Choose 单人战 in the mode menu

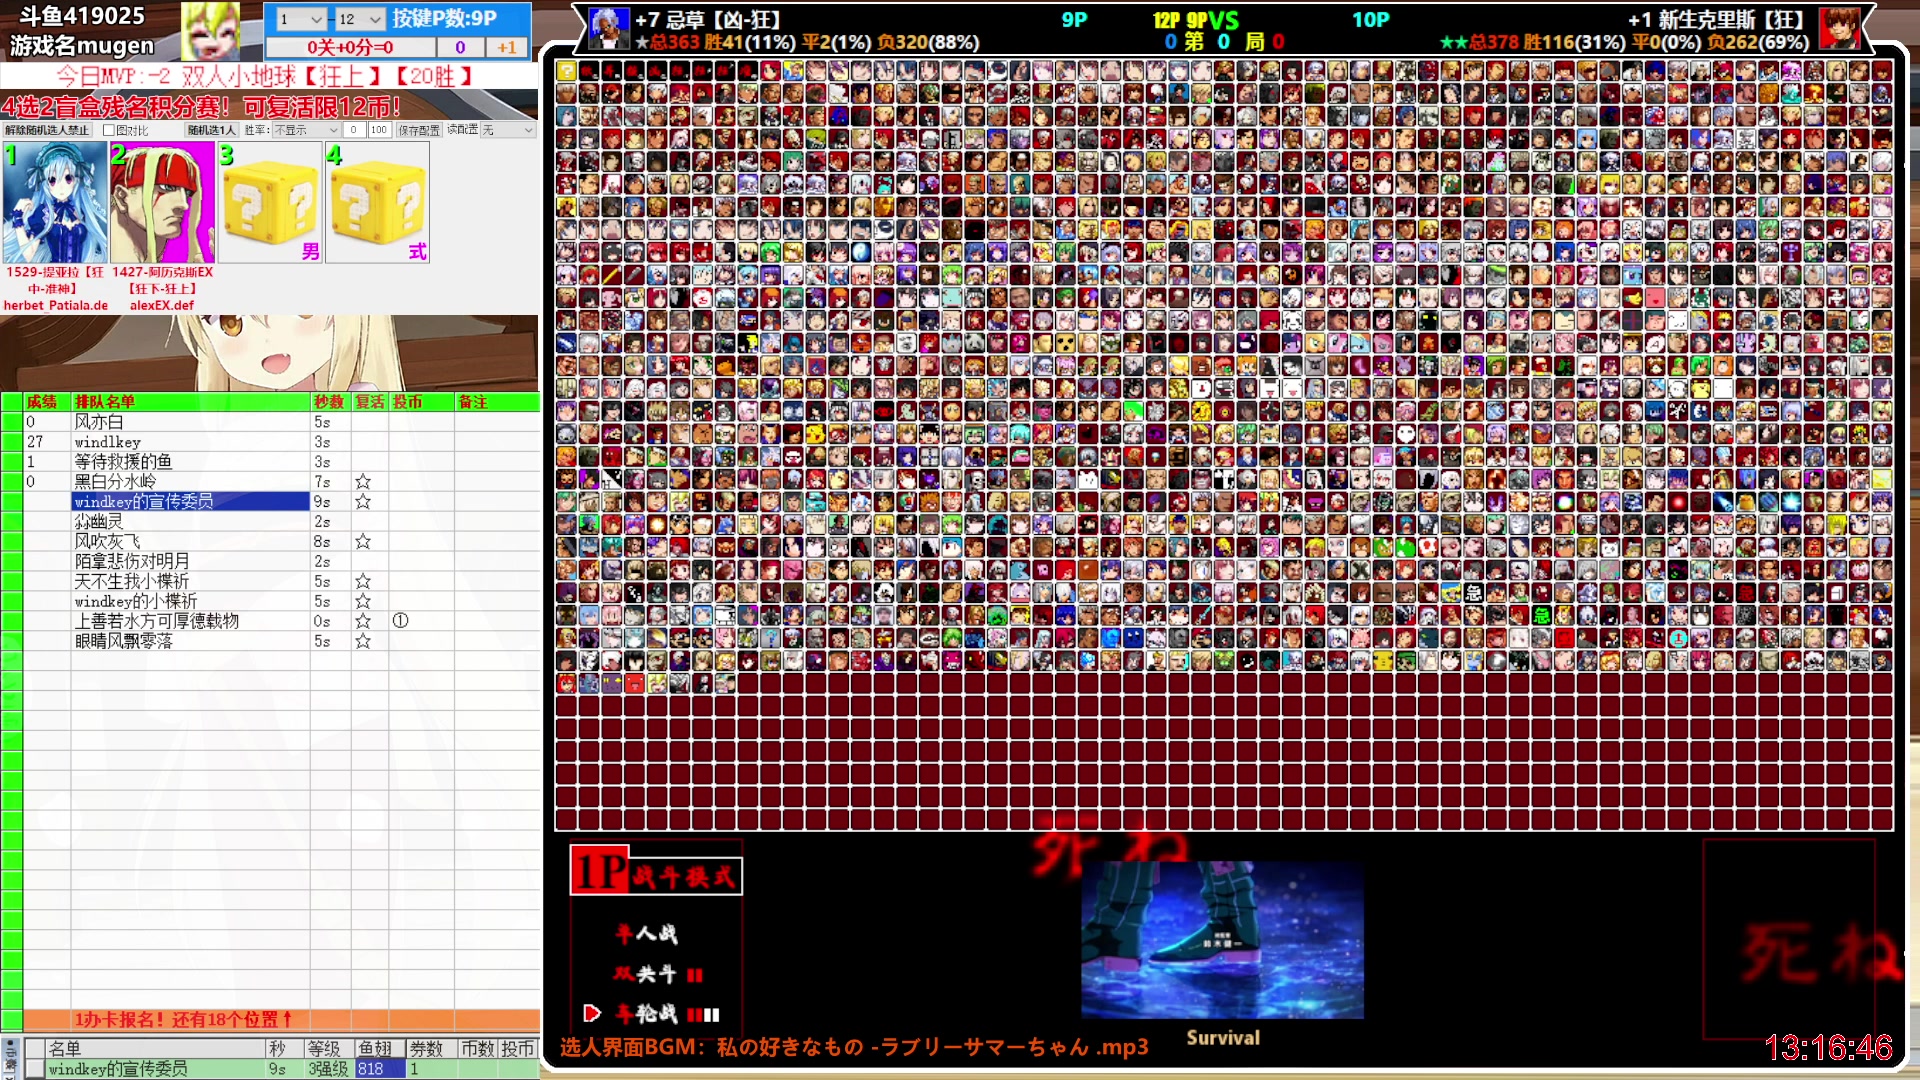[647, 934]
